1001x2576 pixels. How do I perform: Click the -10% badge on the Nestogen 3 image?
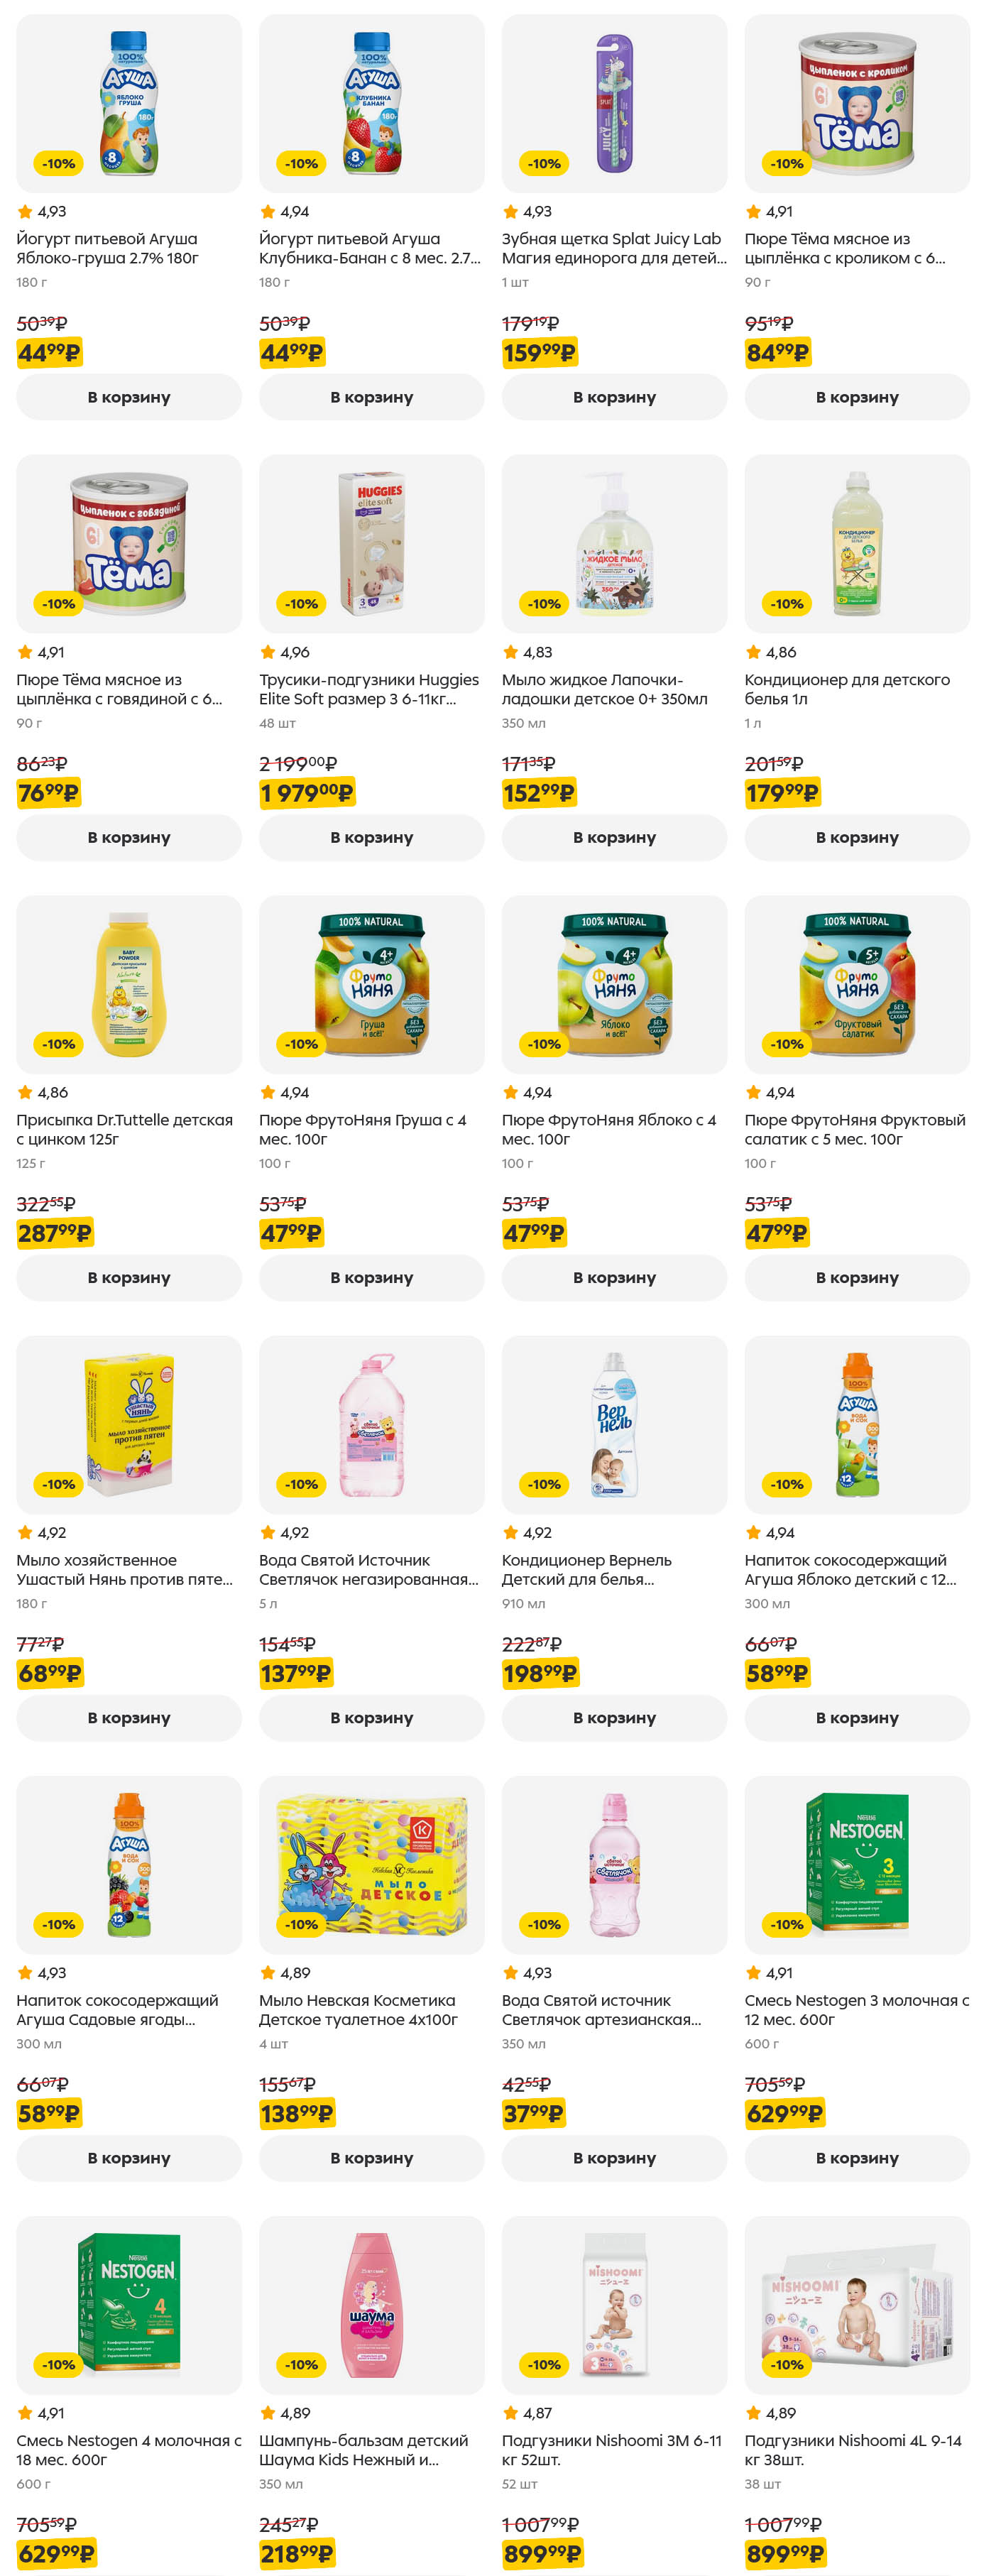click(787, 1924)
